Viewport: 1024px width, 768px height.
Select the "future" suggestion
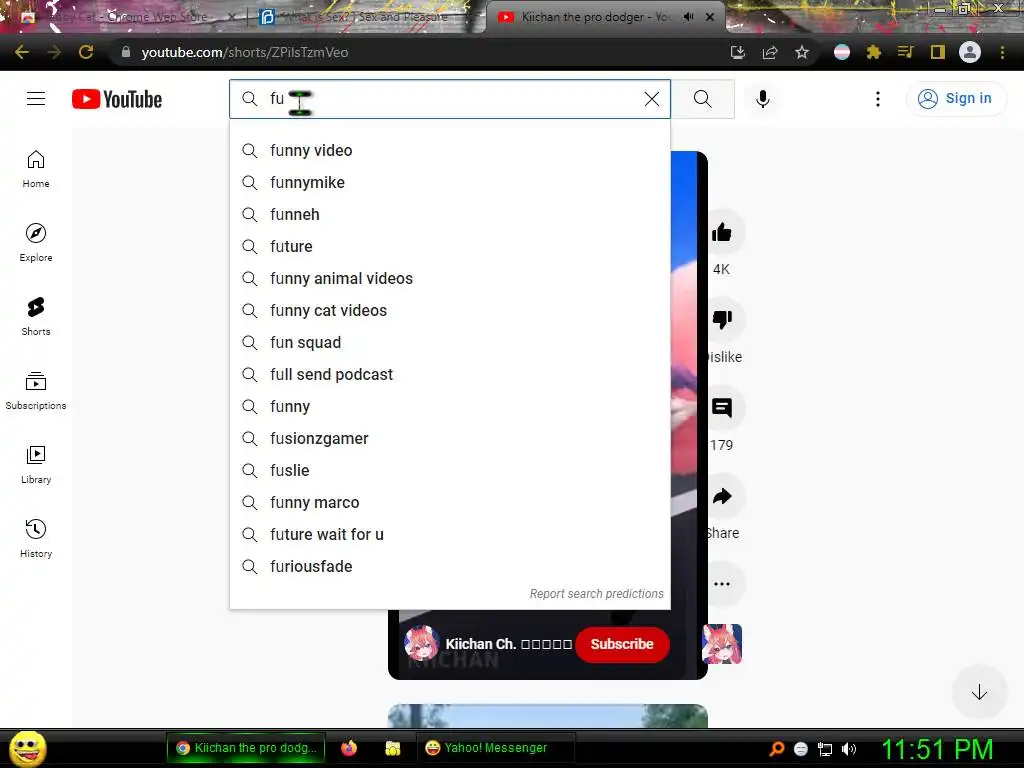pos(450,247)
